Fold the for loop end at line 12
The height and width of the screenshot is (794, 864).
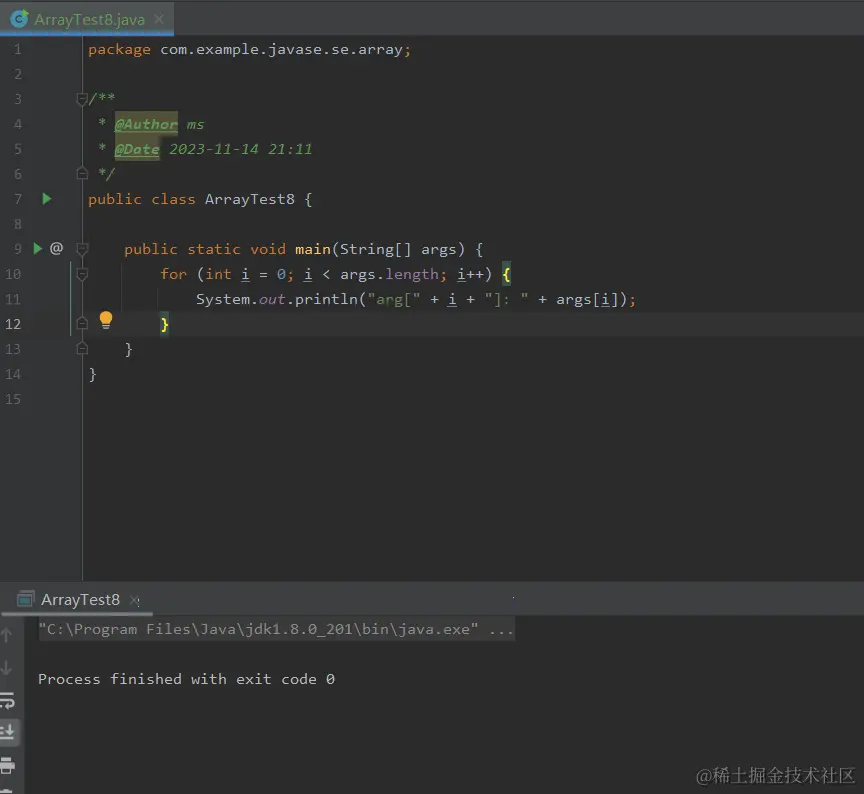(82, 324)
